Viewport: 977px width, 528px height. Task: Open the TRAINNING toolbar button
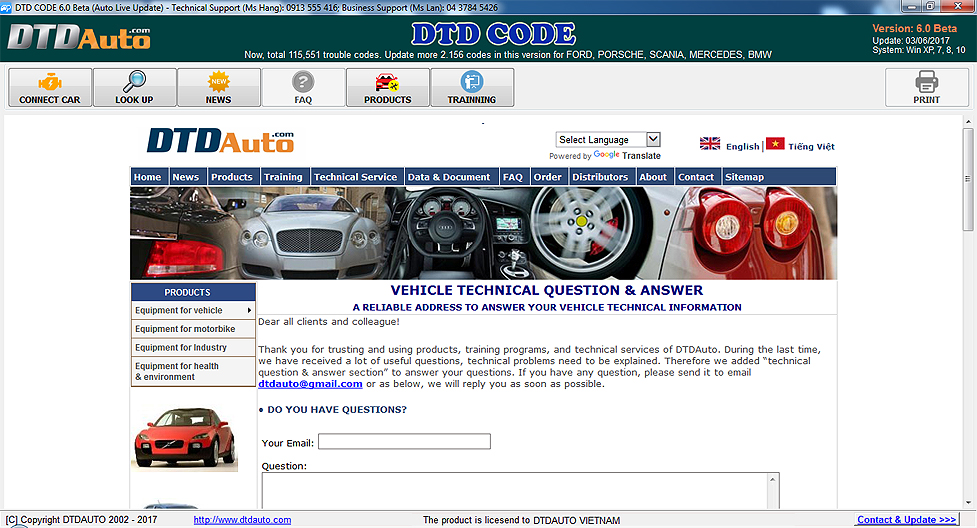[472, 87]
